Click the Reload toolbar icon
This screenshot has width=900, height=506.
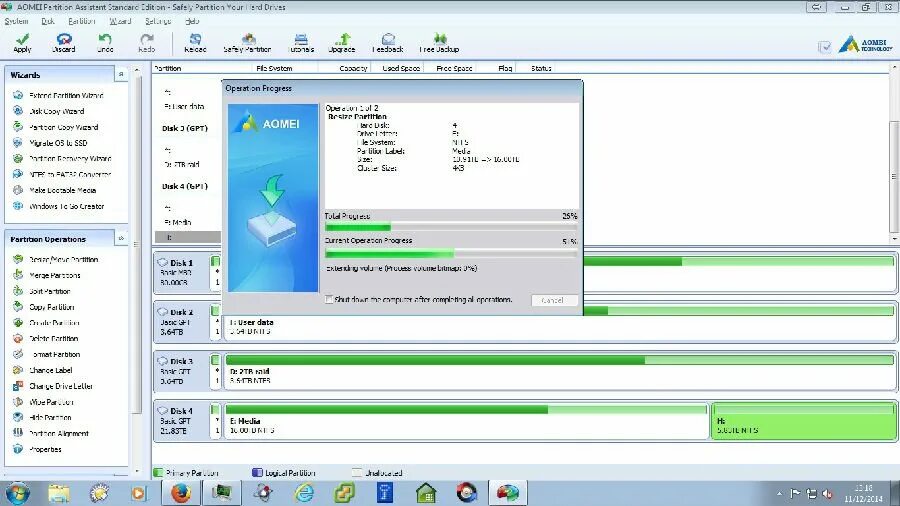[195, 43]
